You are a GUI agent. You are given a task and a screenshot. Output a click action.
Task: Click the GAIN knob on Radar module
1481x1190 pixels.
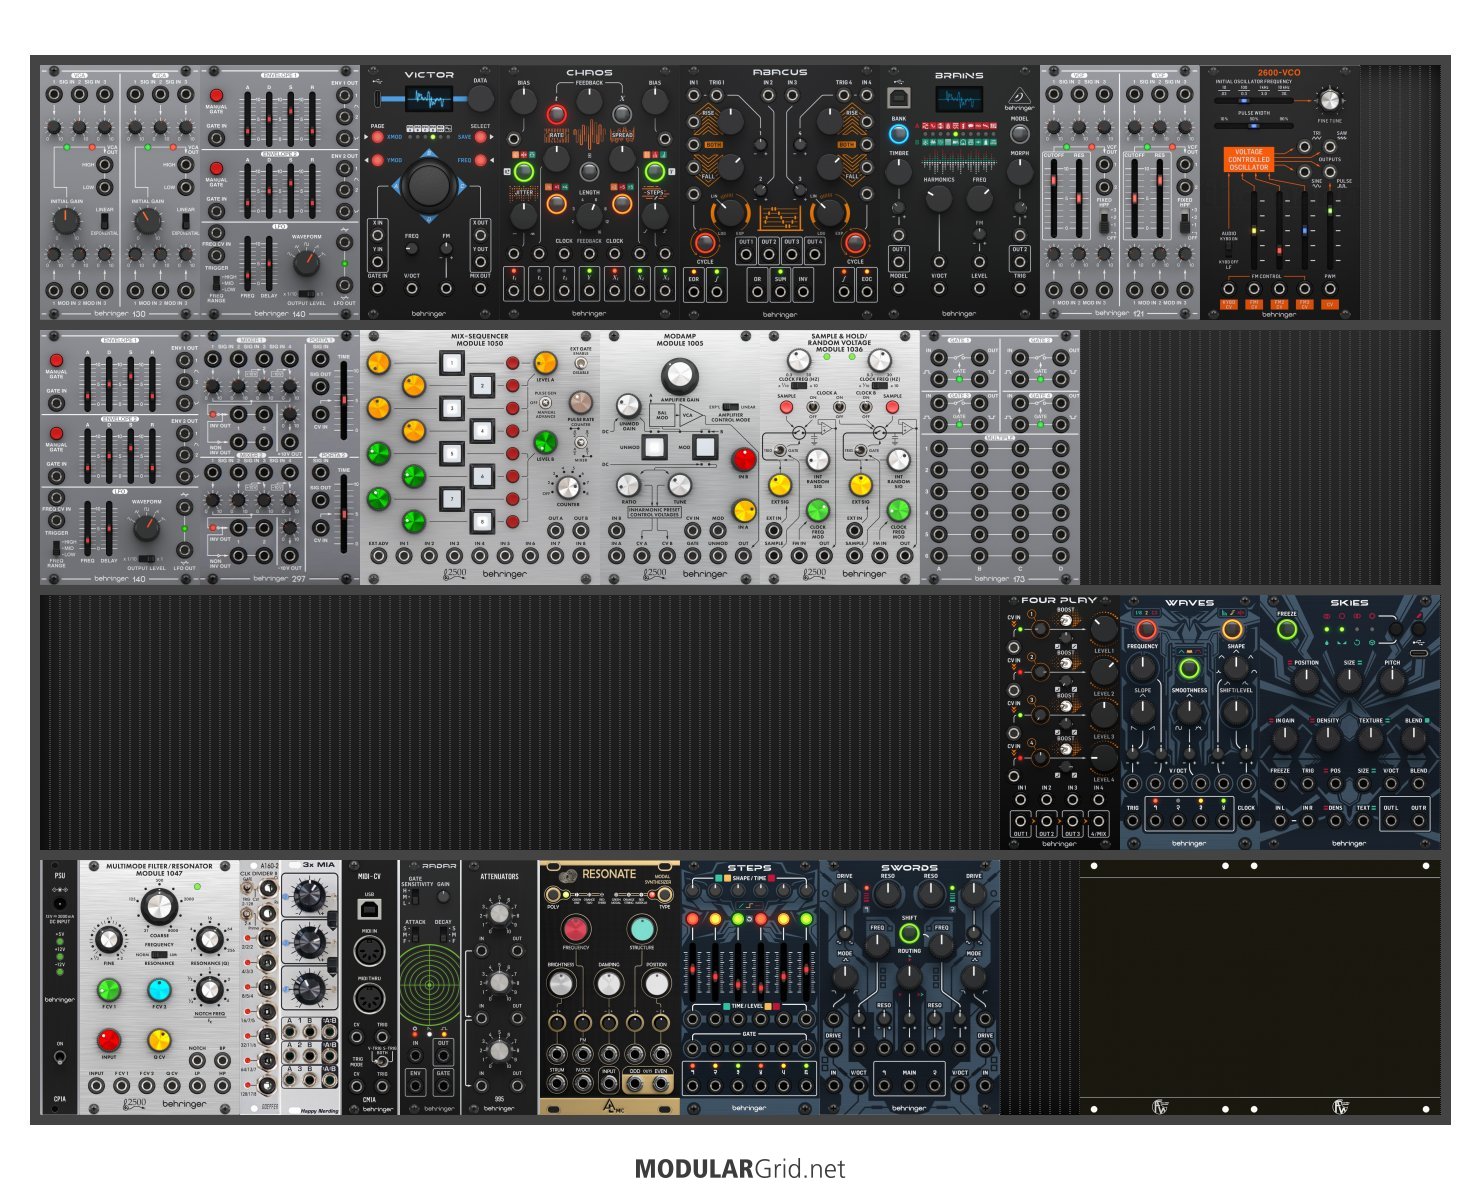443,897
